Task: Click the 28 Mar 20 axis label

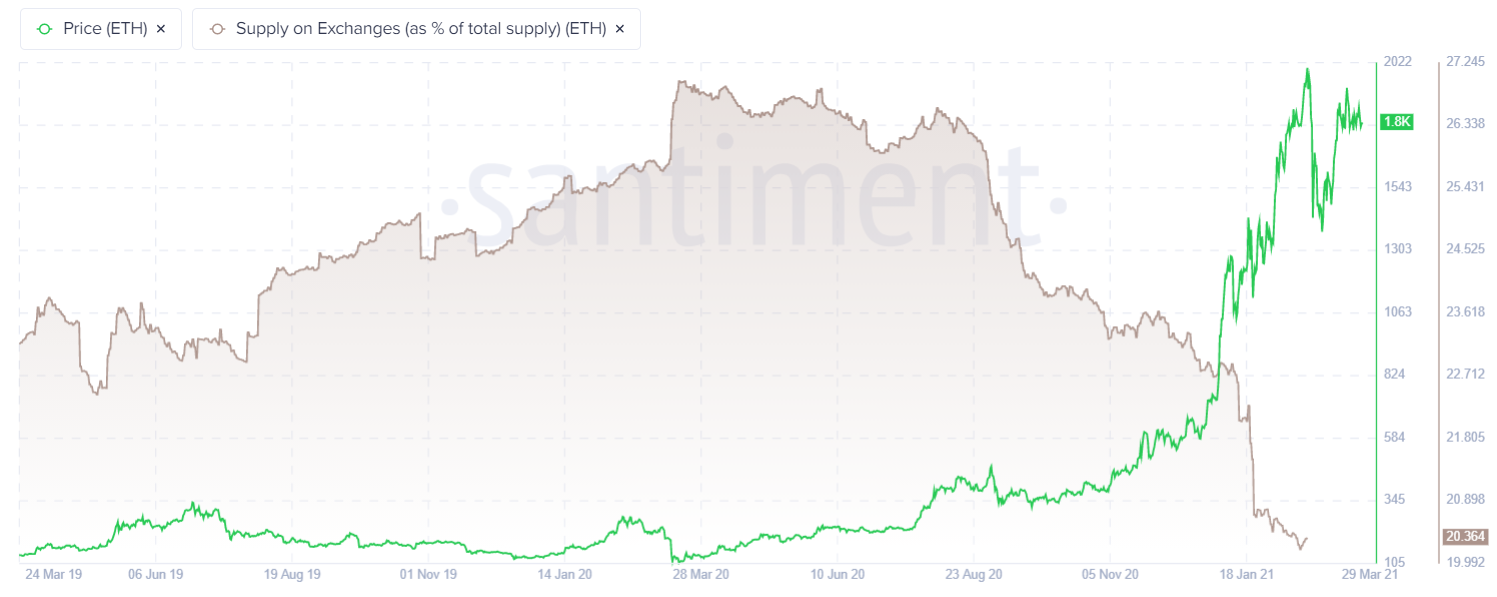Action: point(702,575)
